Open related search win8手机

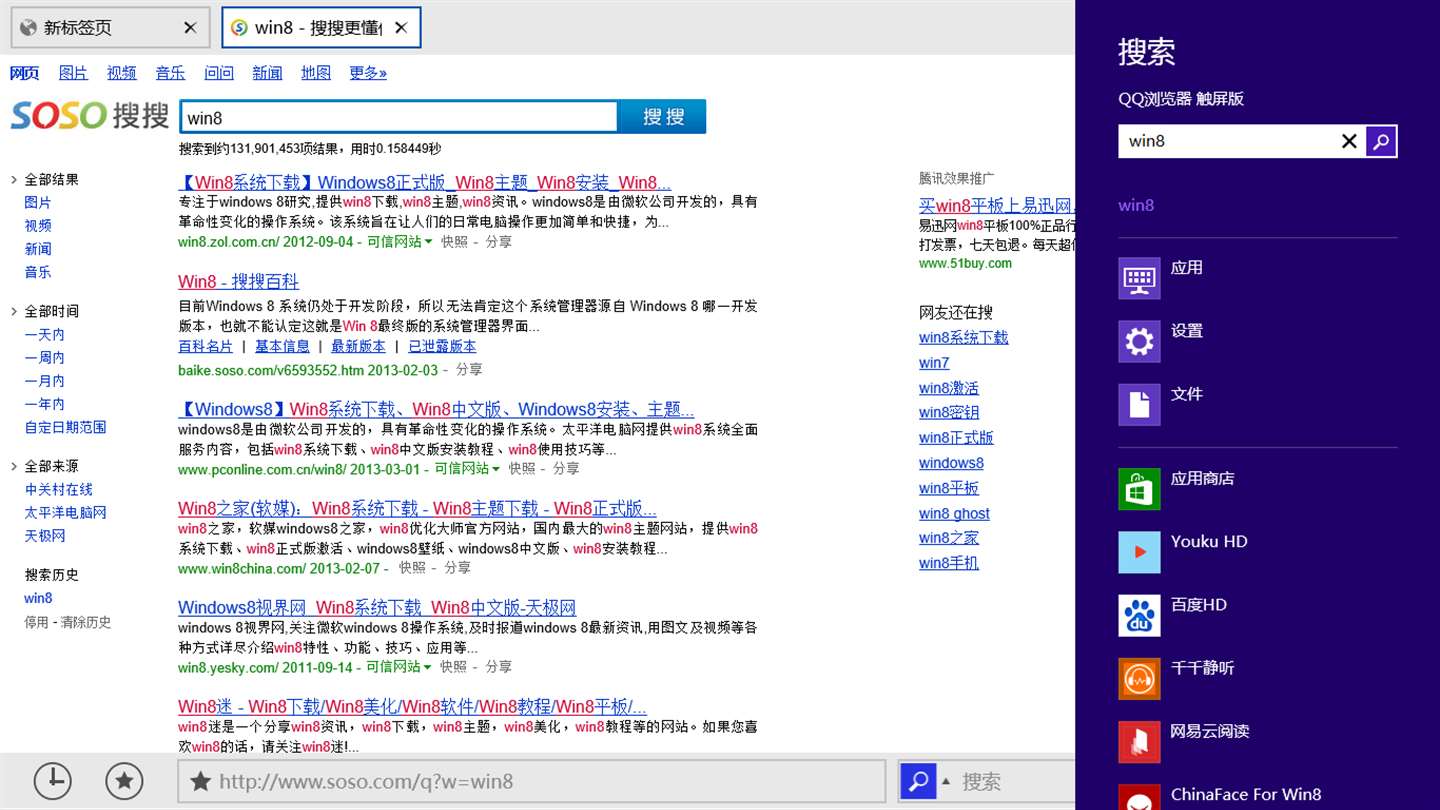coord(949,563)
